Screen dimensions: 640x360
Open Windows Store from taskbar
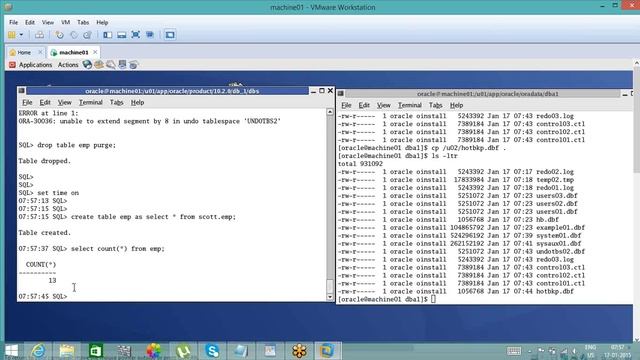(96, 351)
